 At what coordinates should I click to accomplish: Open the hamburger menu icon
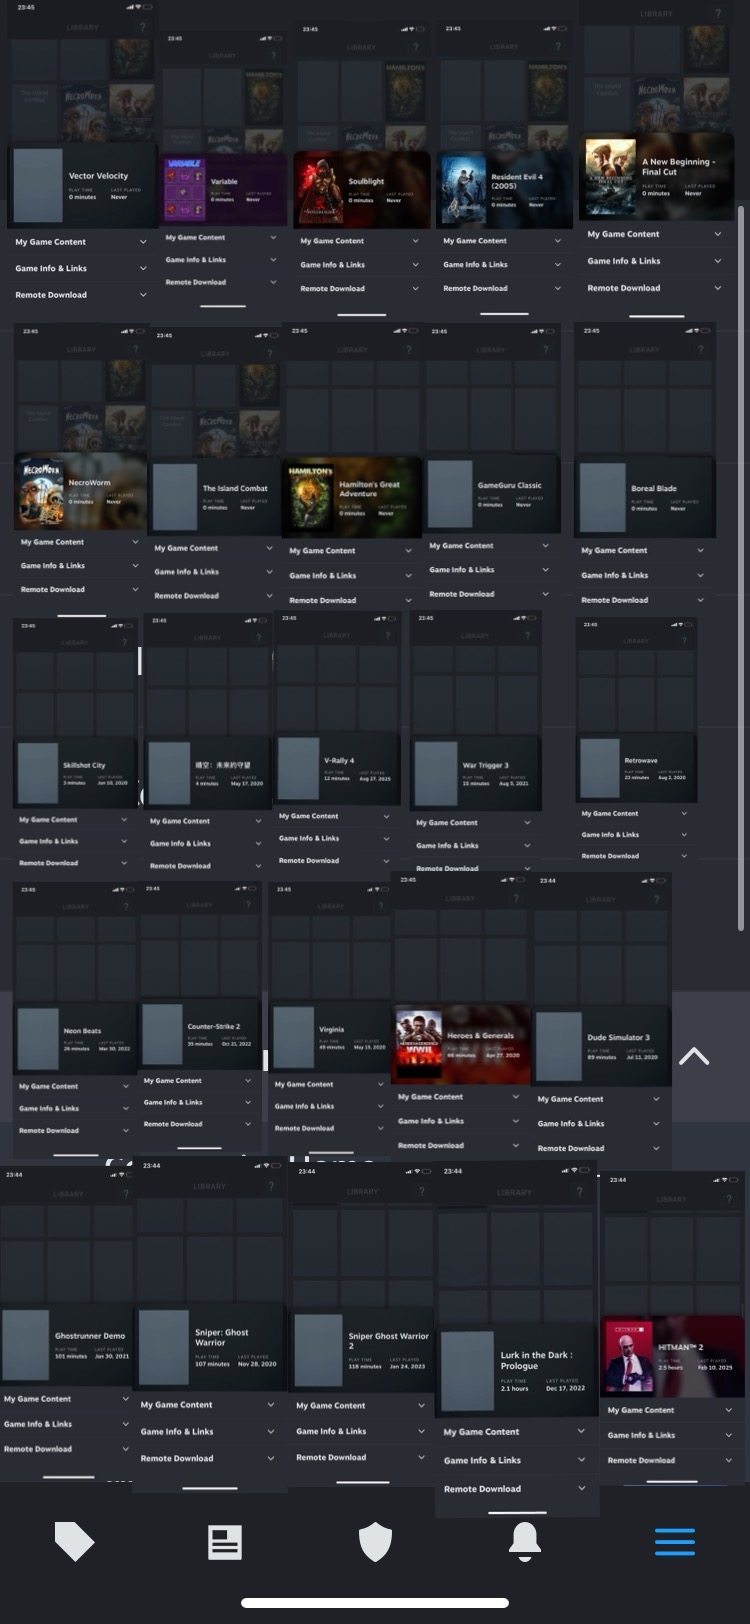click(x=675, y=1541)
